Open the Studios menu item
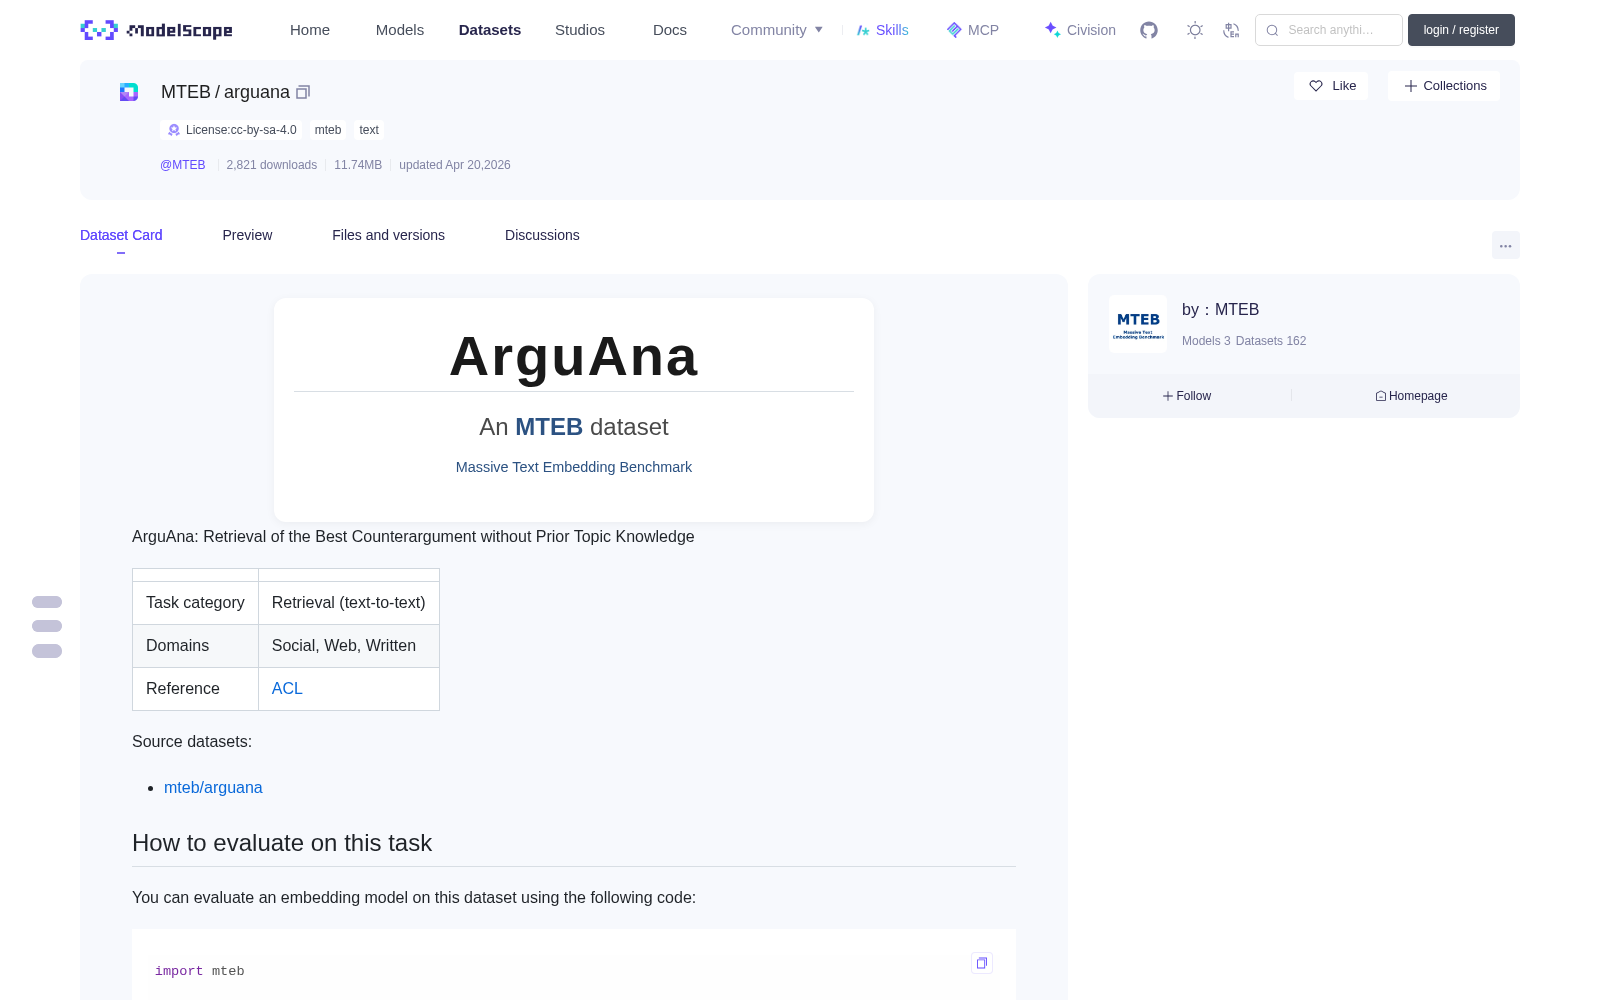This screenshot has height=1000, width=1600. [x=580, y=30]
